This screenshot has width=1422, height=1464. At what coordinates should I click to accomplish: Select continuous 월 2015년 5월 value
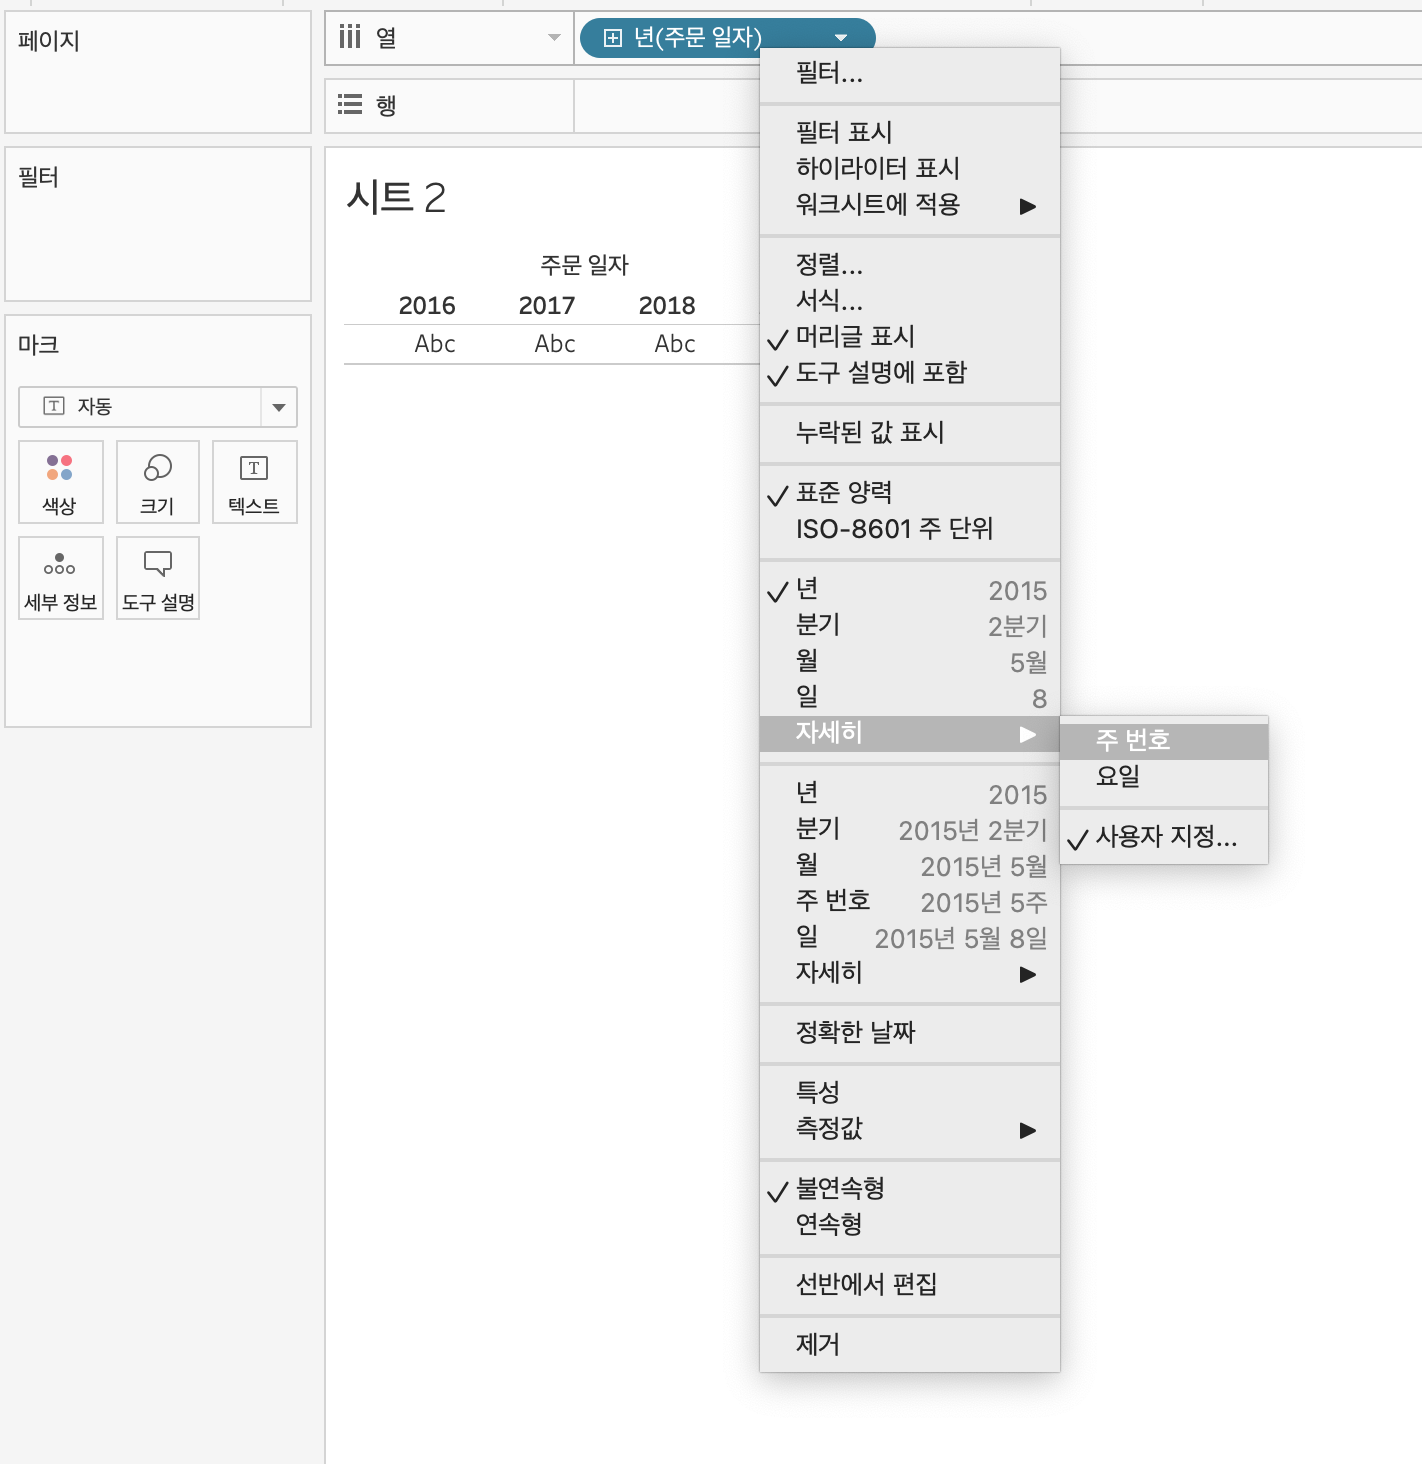coord(910,866)
